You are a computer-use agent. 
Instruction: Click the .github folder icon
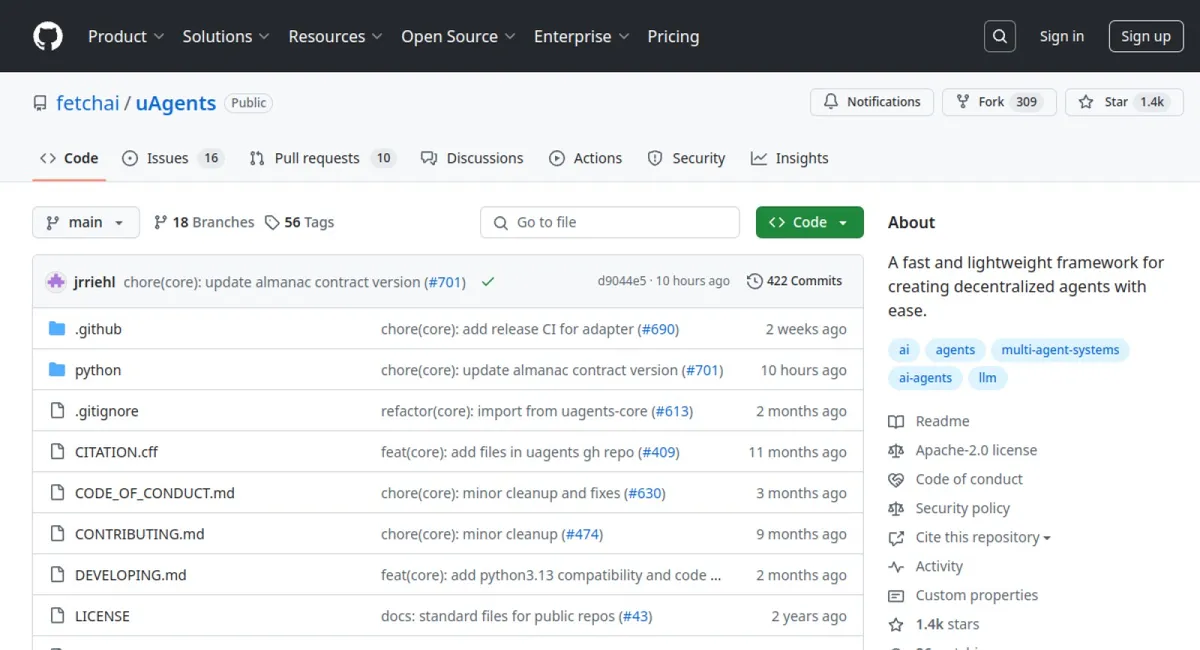pos(57,329)
